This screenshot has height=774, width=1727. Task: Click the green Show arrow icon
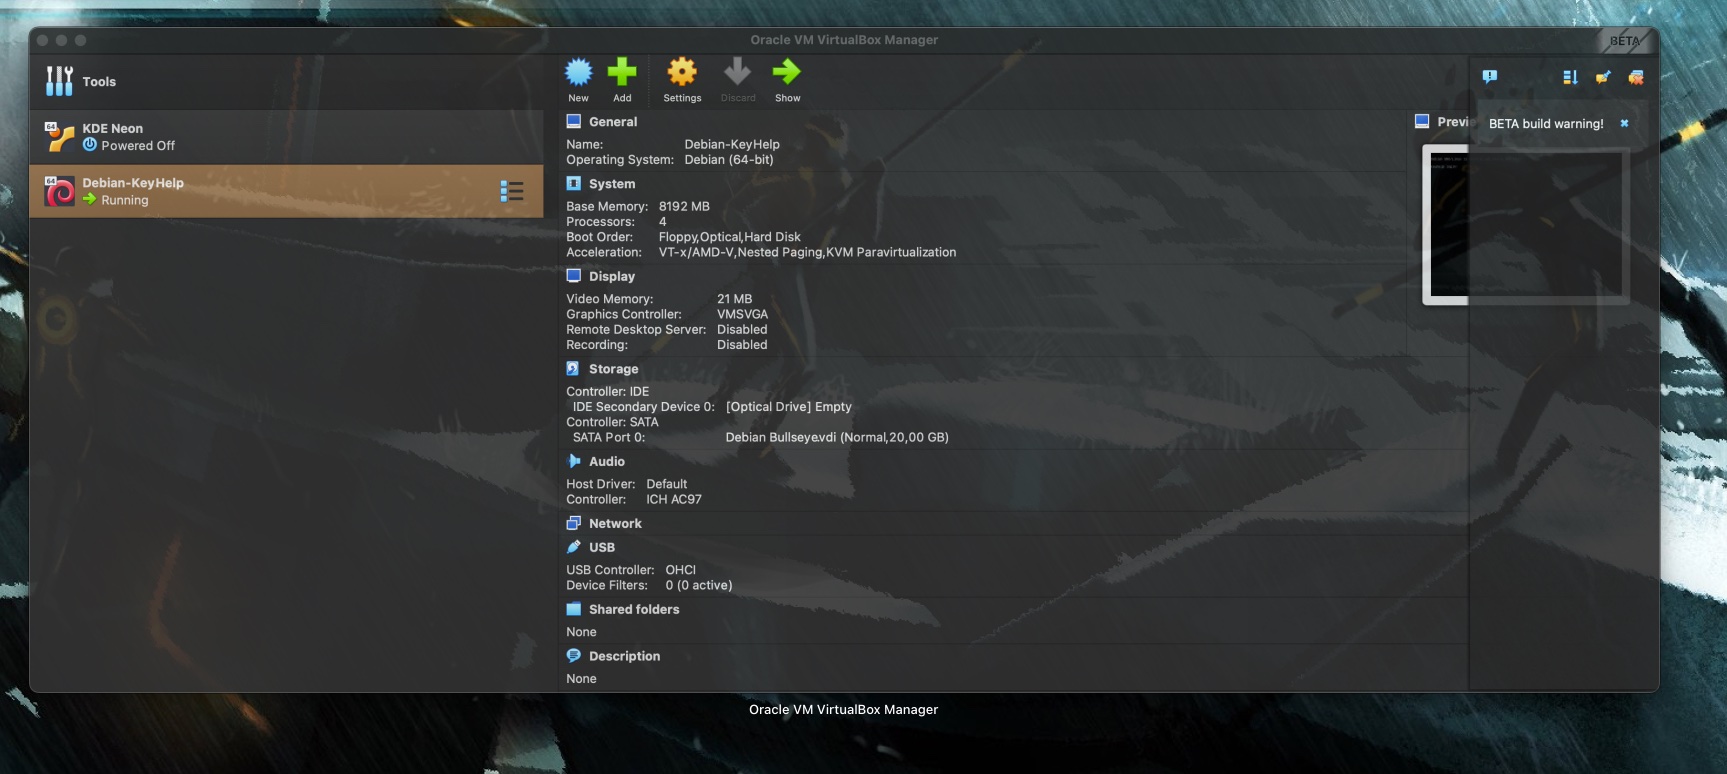[787, 73]
